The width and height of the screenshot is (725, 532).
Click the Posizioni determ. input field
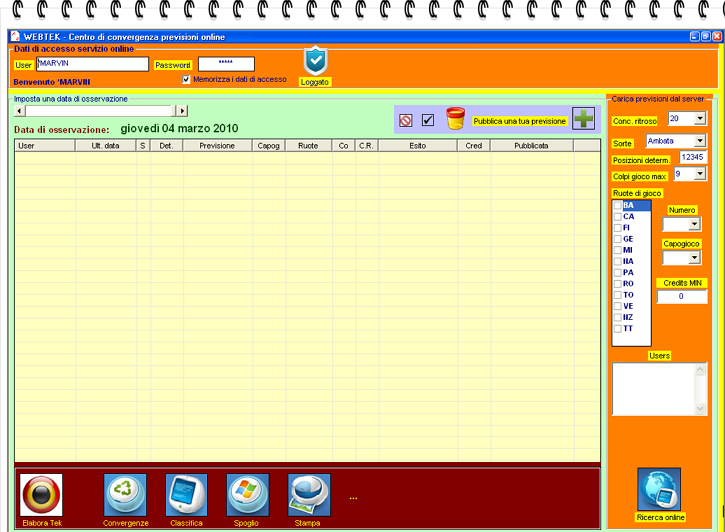pos(693,157)
